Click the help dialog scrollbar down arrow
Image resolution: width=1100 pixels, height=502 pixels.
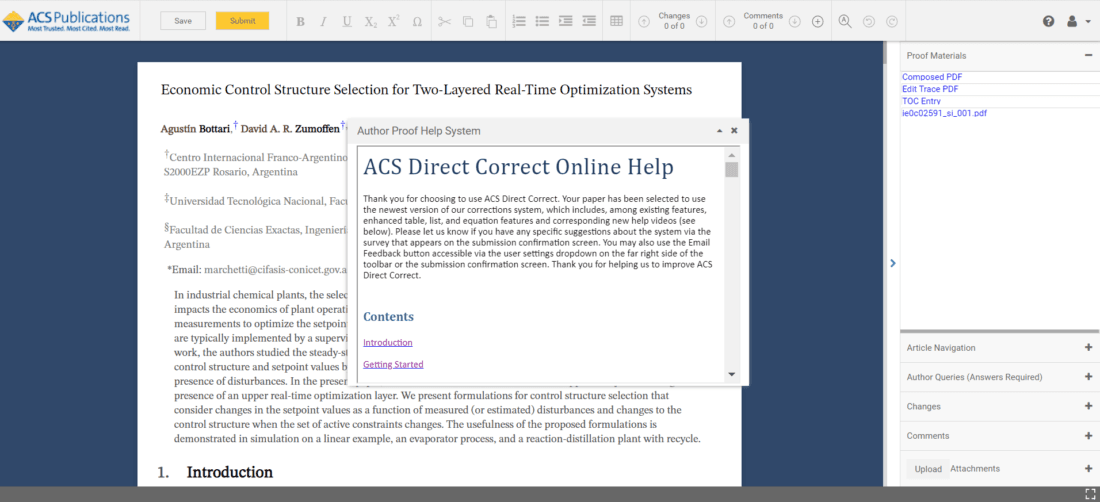pyautogui.click(x=731, y=374)
